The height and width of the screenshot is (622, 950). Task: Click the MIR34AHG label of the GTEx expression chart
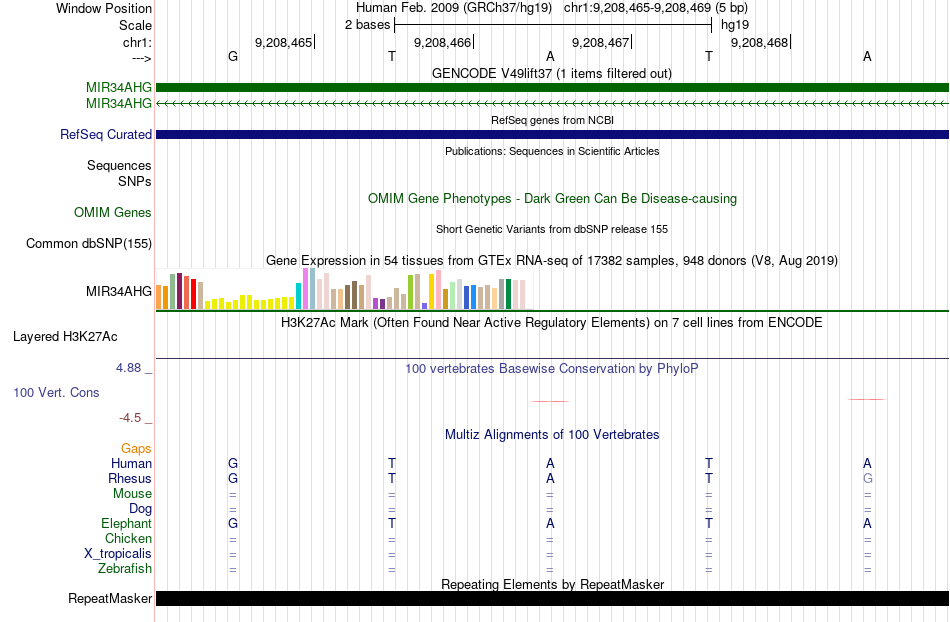pos(119,291)
